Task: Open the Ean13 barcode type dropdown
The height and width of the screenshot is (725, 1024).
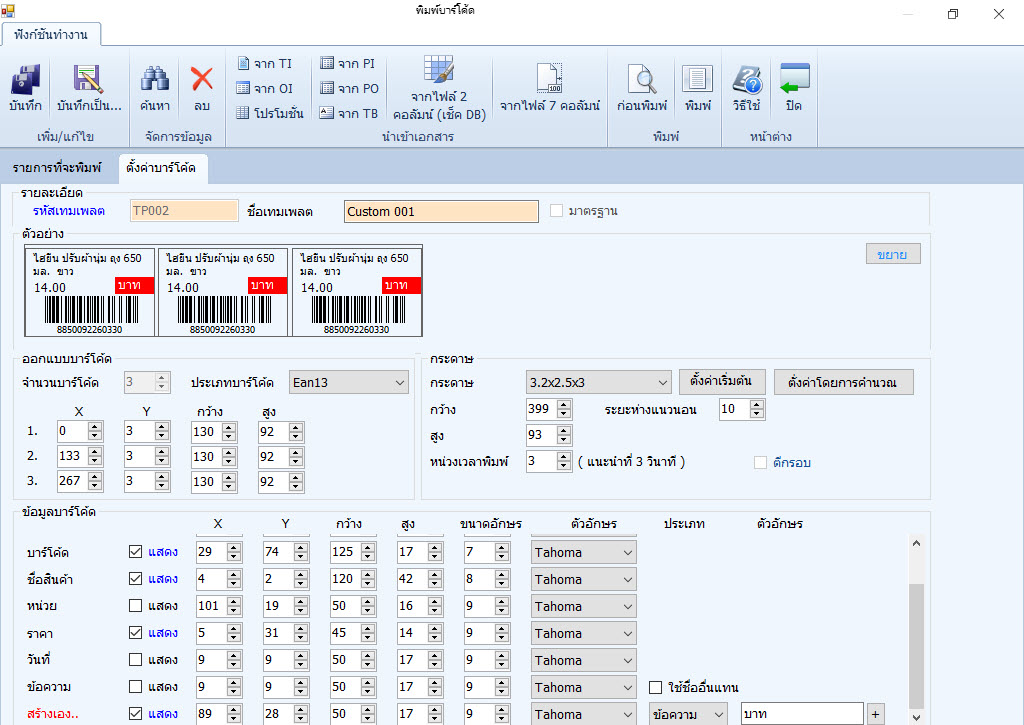Action: pos(398,381)
